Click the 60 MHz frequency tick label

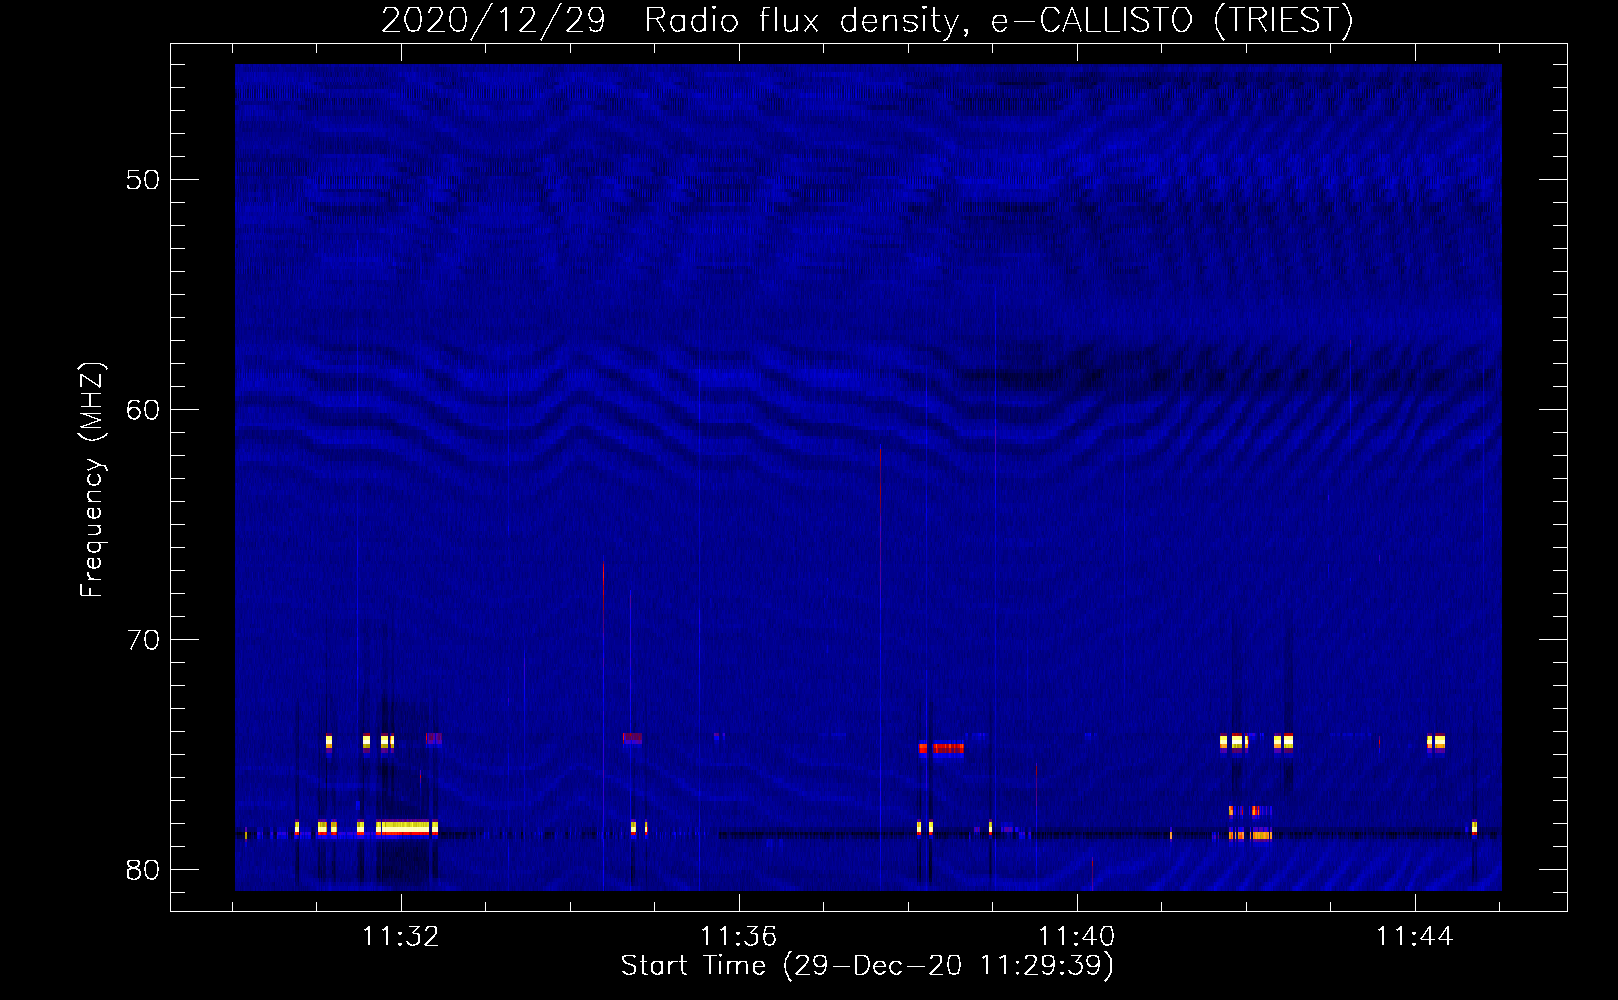coord(144,410)
